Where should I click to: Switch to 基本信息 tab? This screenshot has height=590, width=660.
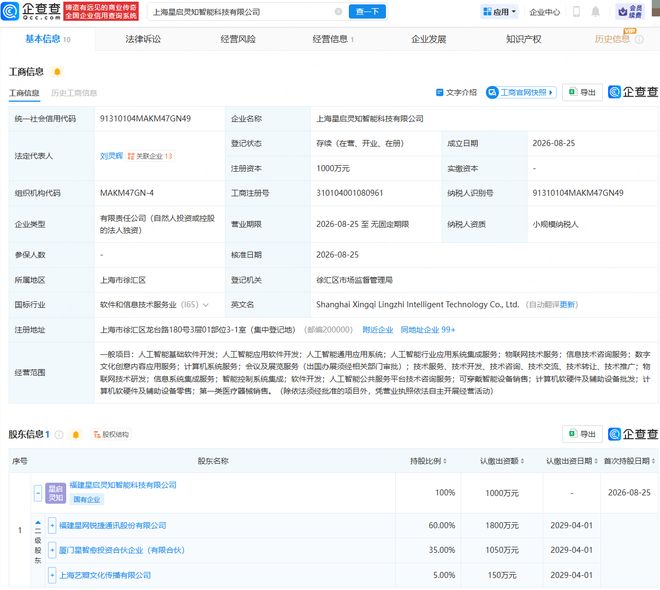[48, 39]
